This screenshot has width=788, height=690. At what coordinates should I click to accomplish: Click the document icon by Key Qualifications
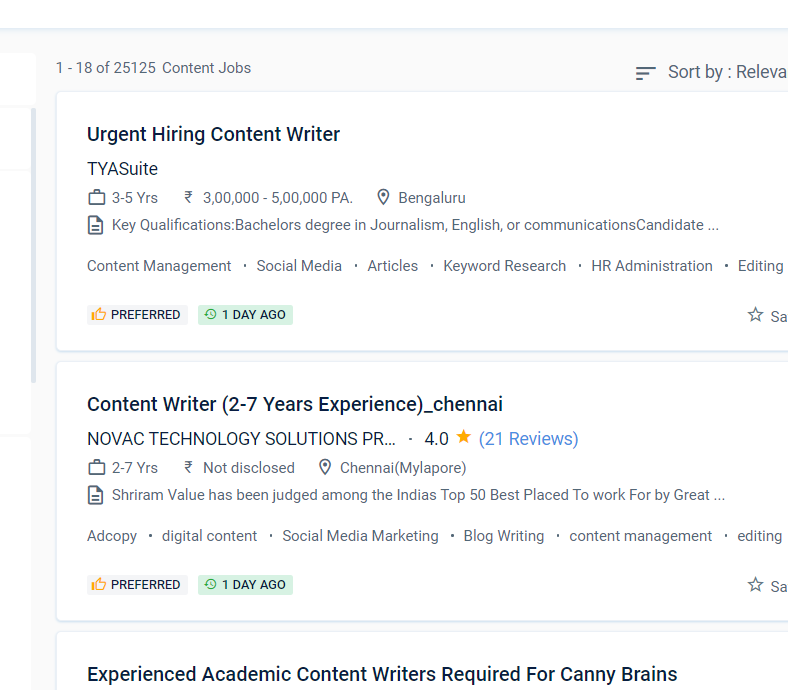tap(95, 225)
